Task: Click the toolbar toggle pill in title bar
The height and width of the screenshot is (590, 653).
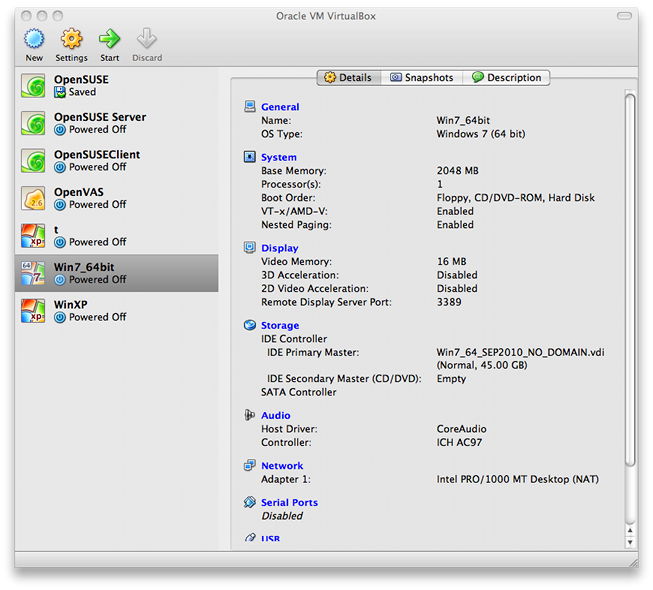Action: (x=624, y=16)
